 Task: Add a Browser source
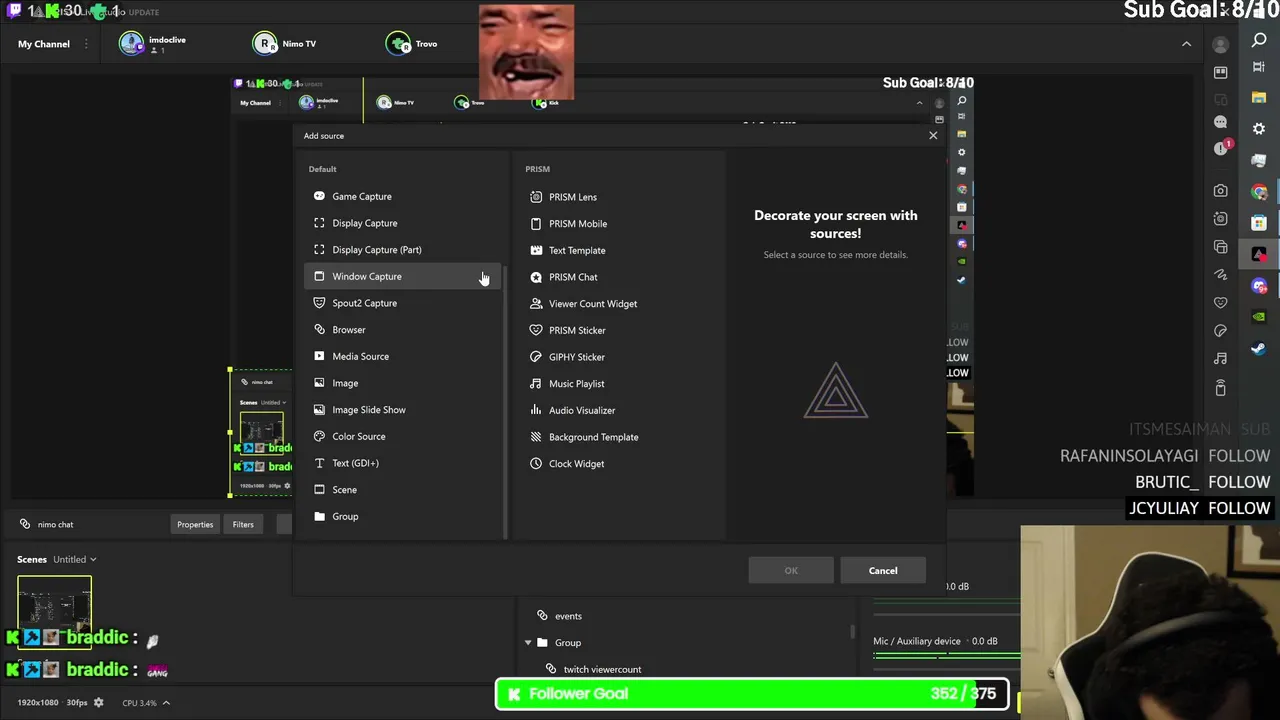click(404, 330)
